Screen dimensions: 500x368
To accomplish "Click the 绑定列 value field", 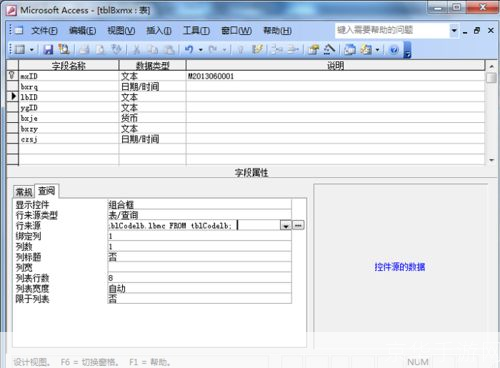I will [x=199, y=236].
